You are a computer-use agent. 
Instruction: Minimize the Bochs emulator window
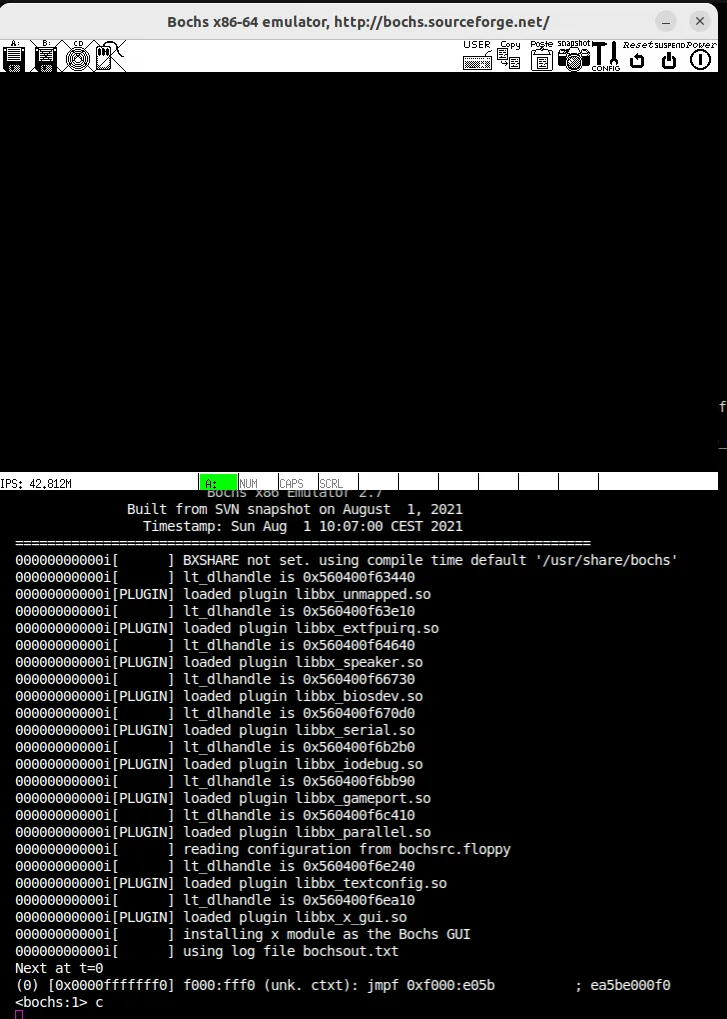[x=666, y=21]
